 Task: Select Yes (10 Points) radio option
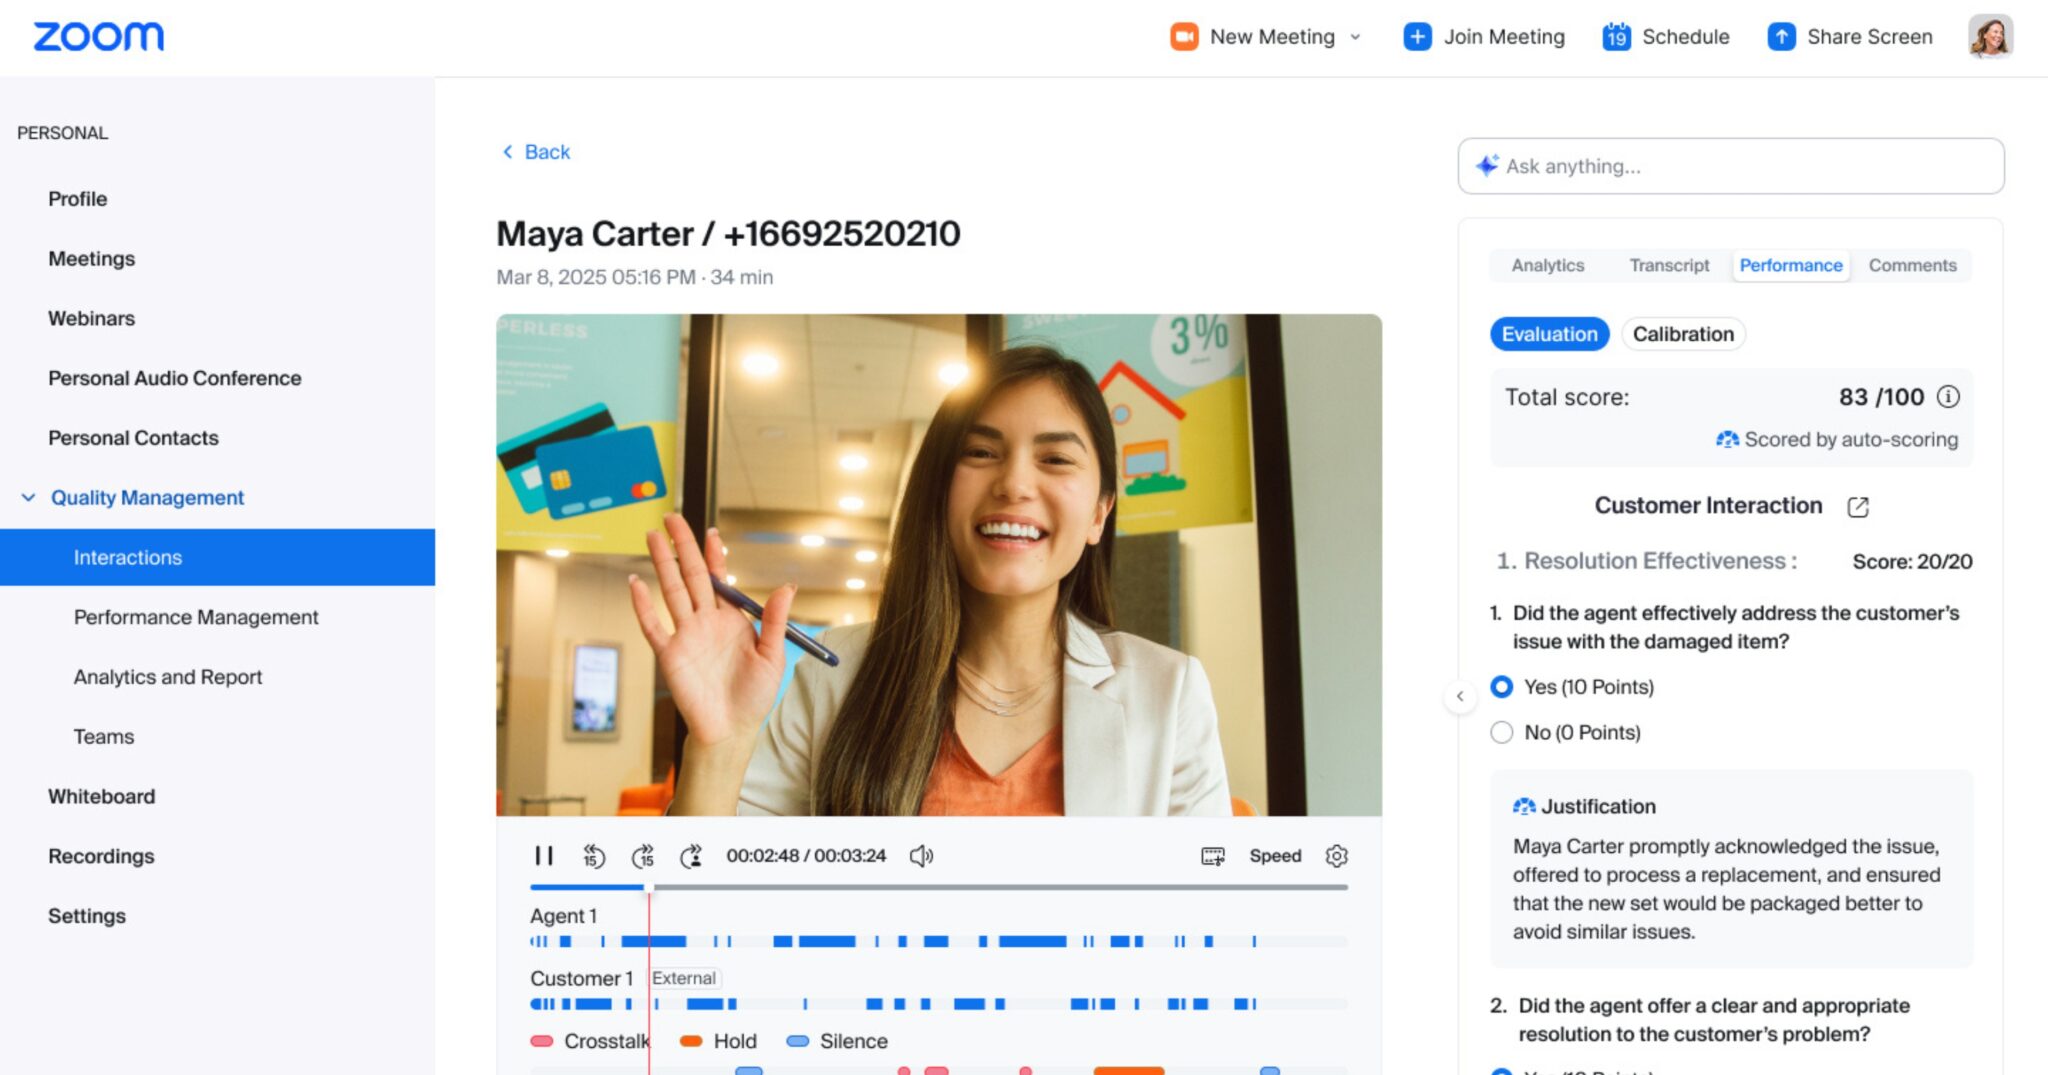point(1502,687)
